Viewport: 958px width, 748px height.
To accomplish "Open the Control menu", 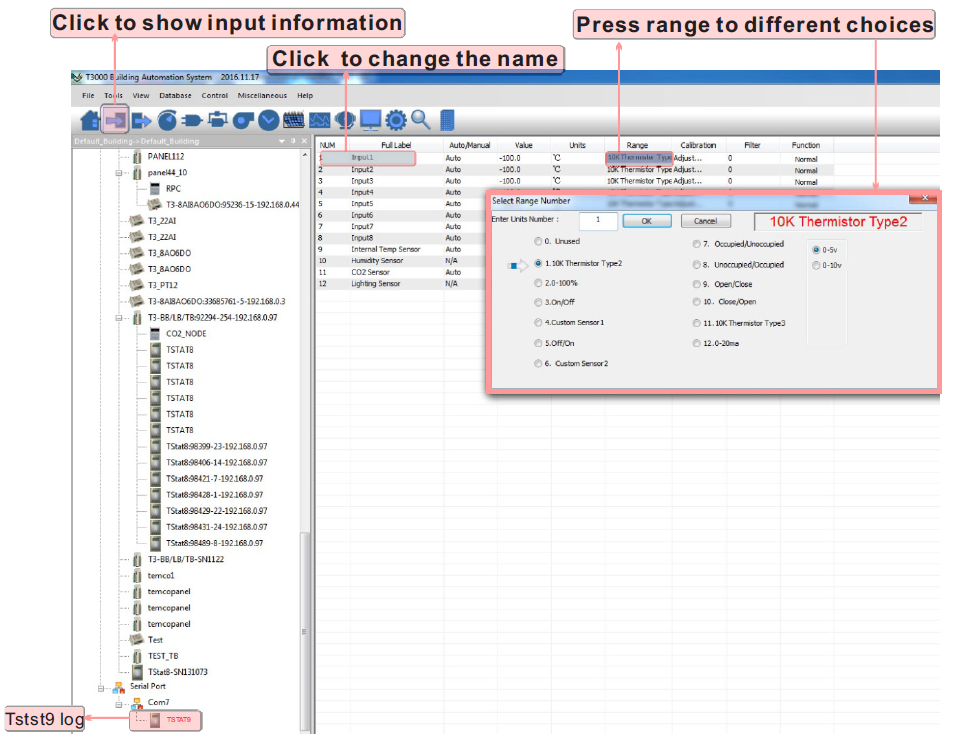I will click(215, 96).
